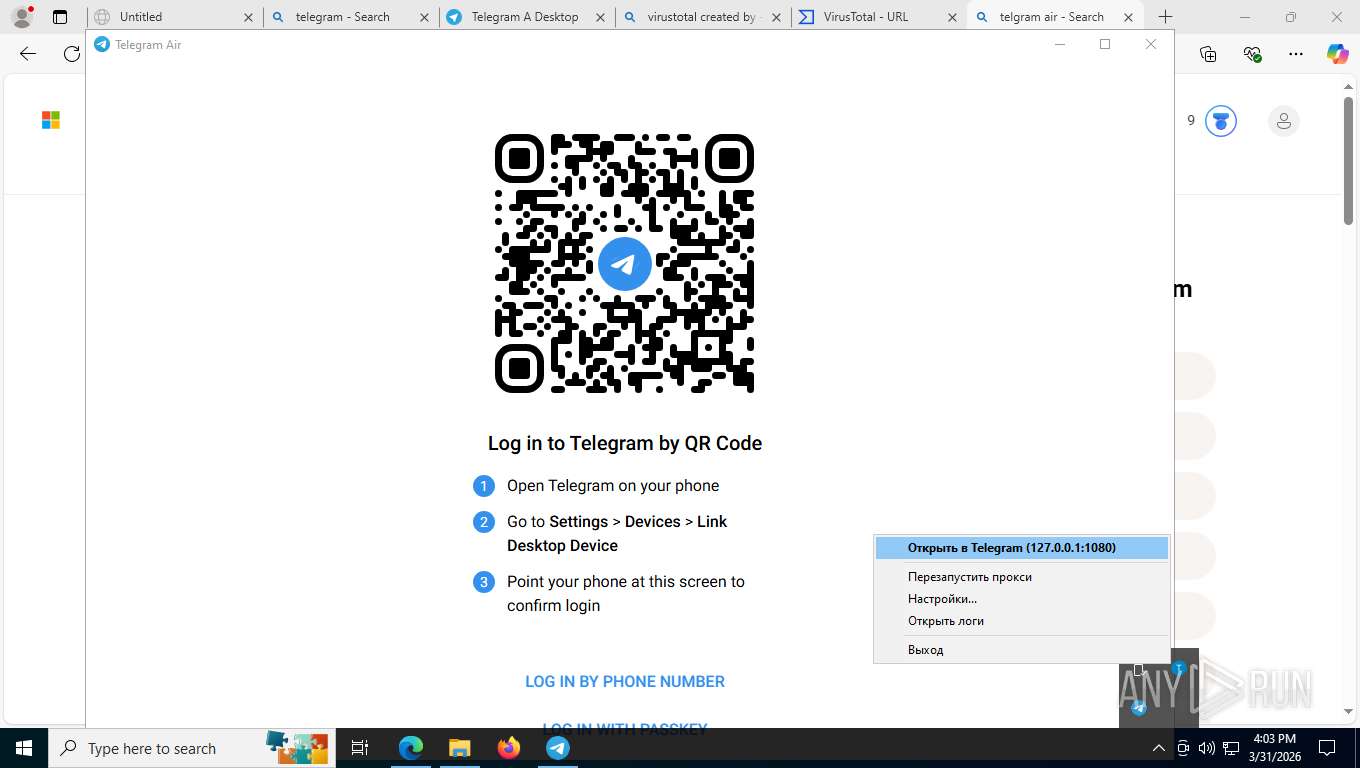Click the Microsoft logo on the page
The image size is (1360, 768).
pyautogui.click(x=51, y=120)
